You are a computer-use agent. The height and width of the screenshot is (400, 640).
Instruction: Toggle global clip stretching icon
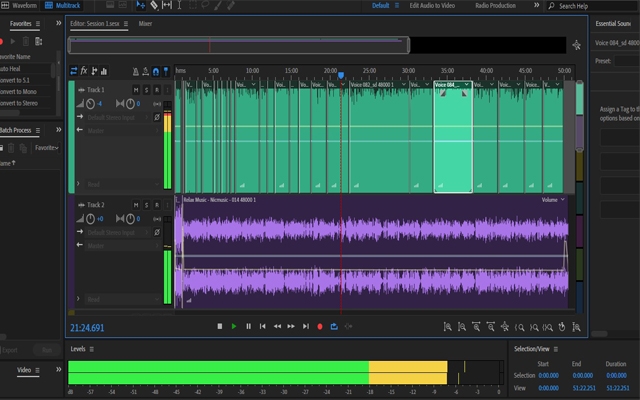coord(145,71)
